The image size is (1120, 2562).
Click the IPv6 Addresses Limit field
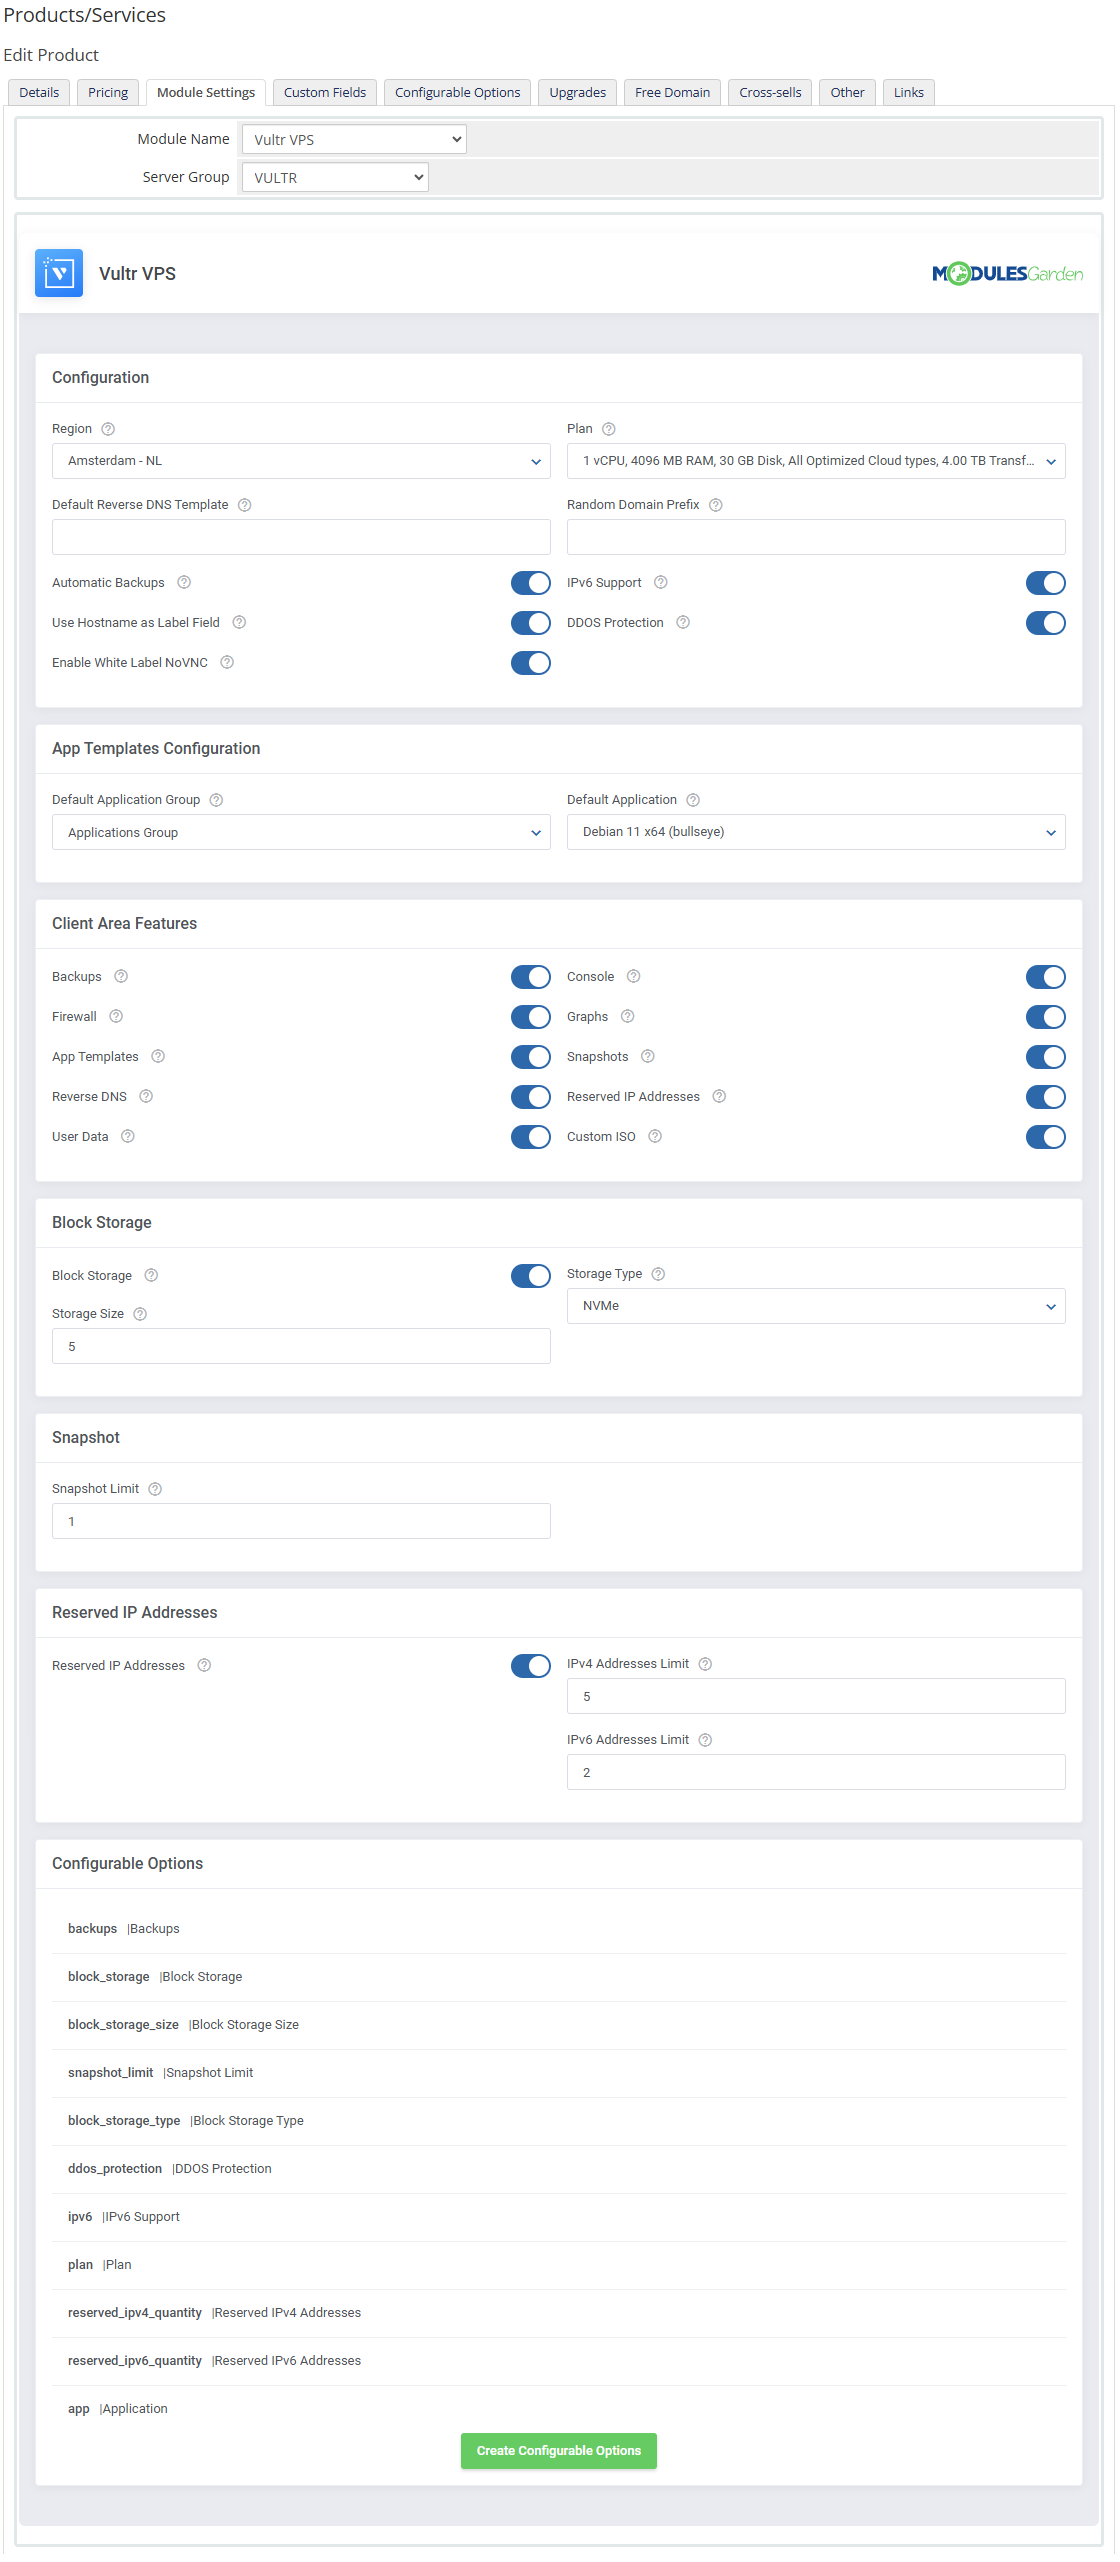coord(816,1772)
